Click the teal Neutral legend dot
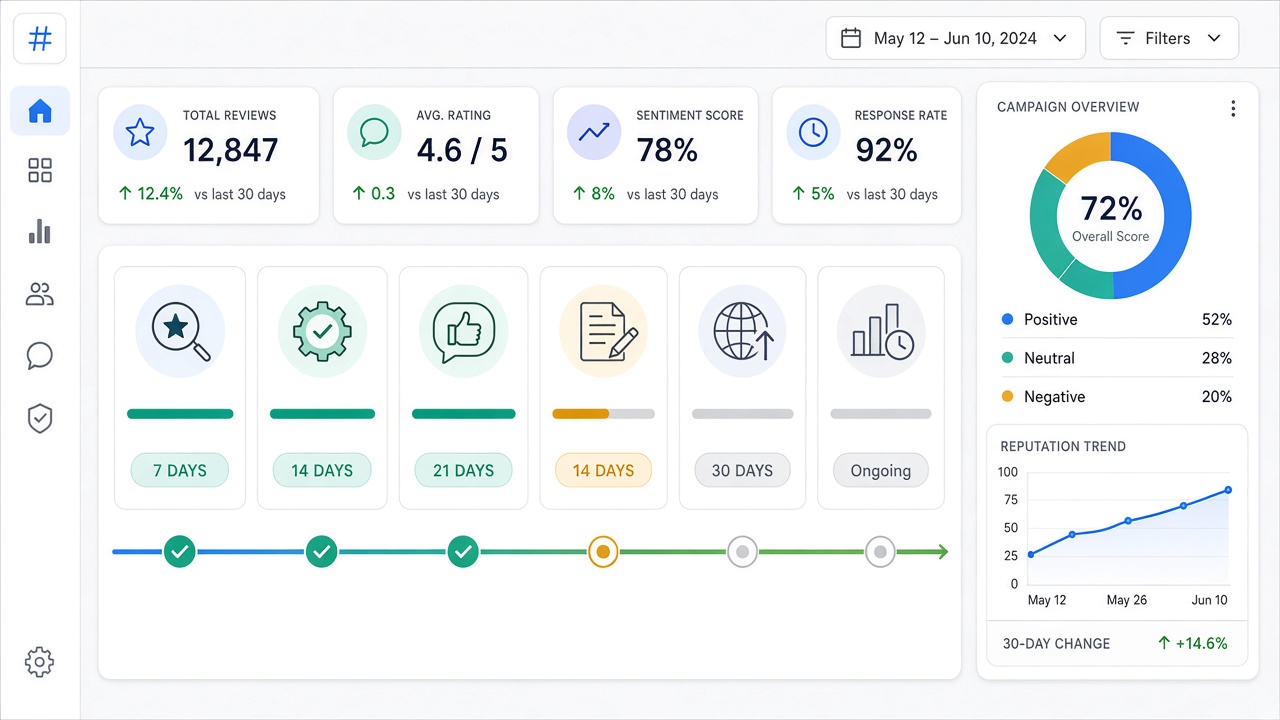Viewport: 1280px width, 720px height. pos(1007,358)
